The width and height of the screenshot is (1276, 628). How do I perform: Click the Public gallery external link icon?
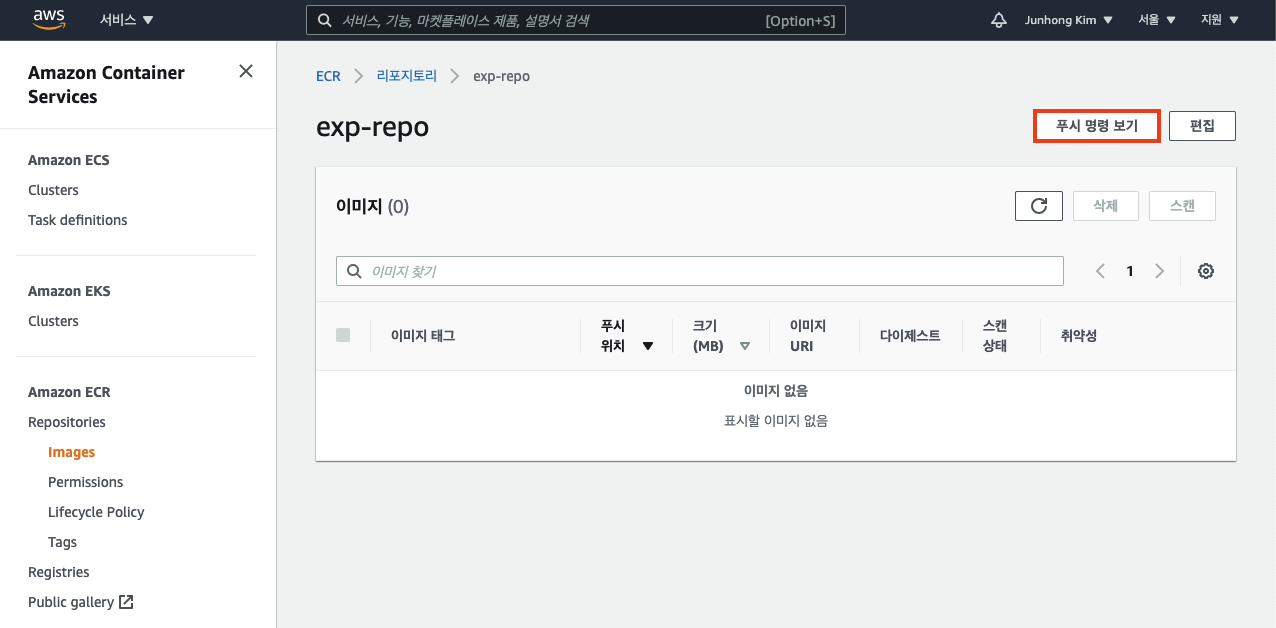[126, 602]
